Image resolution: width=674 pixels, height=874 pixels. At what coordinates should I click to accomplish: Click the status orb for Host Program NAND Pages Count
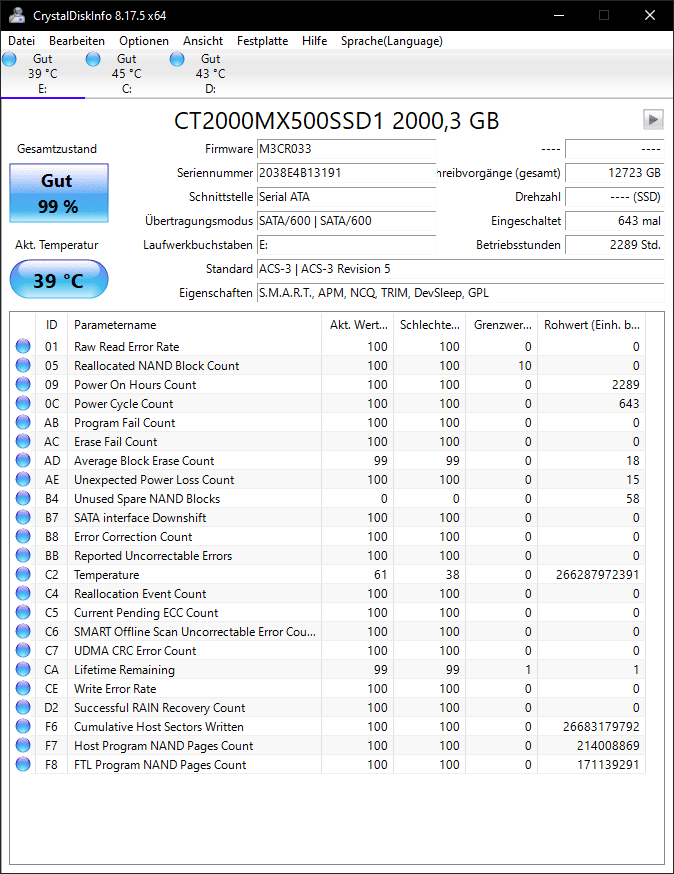coord(23,745)
